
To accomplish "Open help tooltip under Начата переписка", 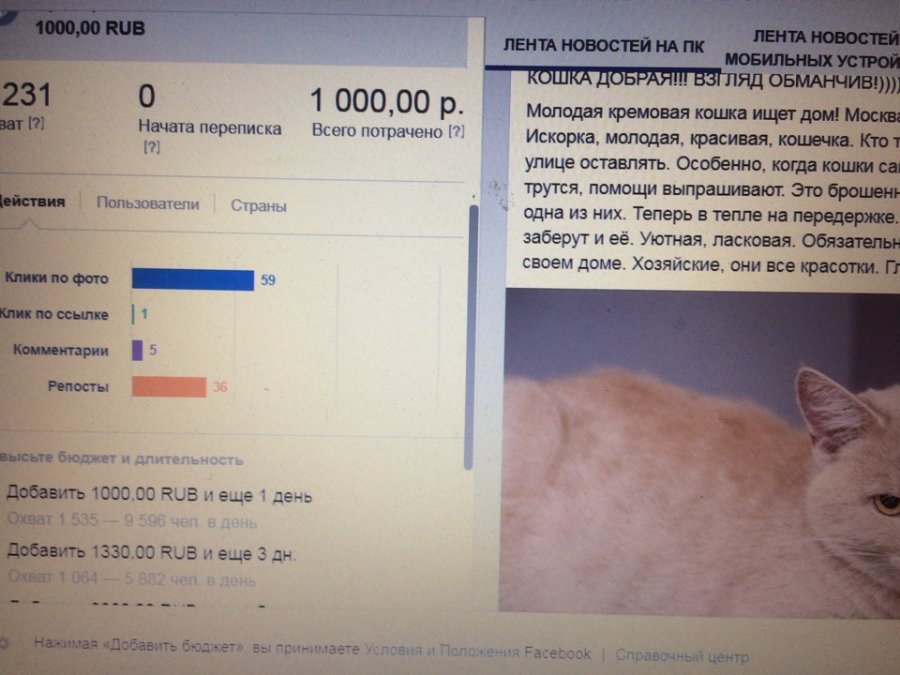I will tap(152, 148).
